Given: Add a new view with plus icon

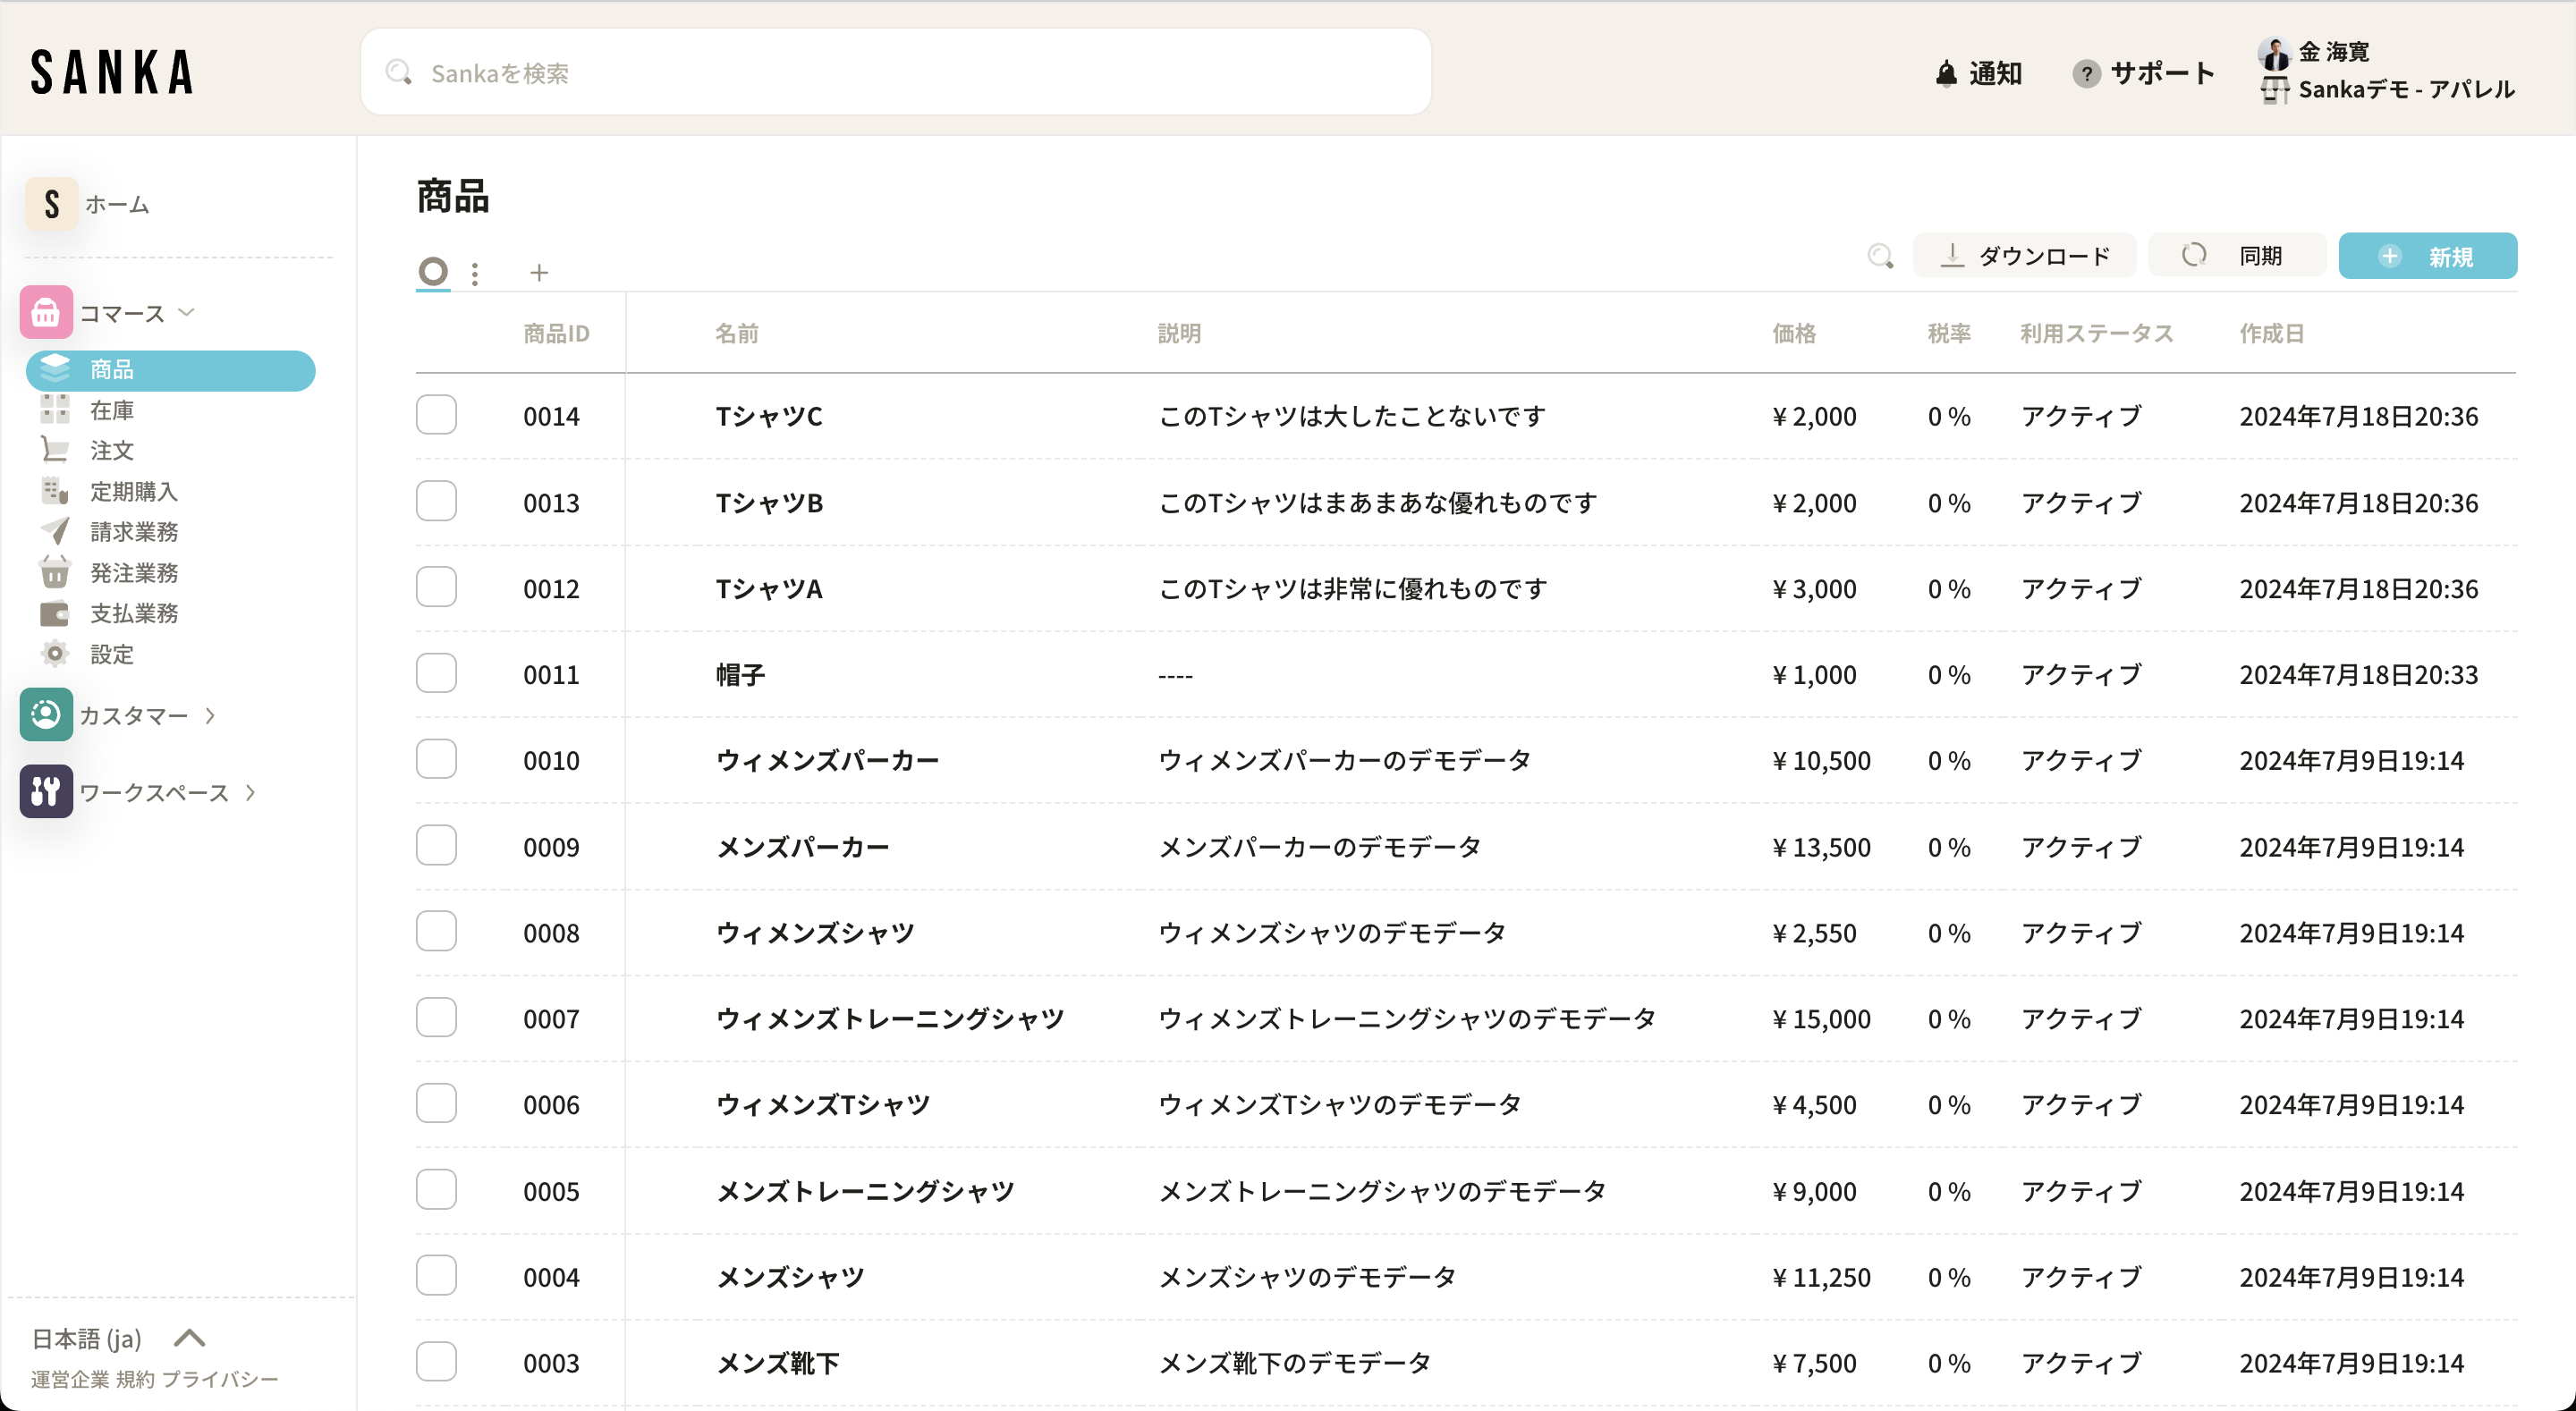Looking at the screenshot, I should [x=539, y=272].
